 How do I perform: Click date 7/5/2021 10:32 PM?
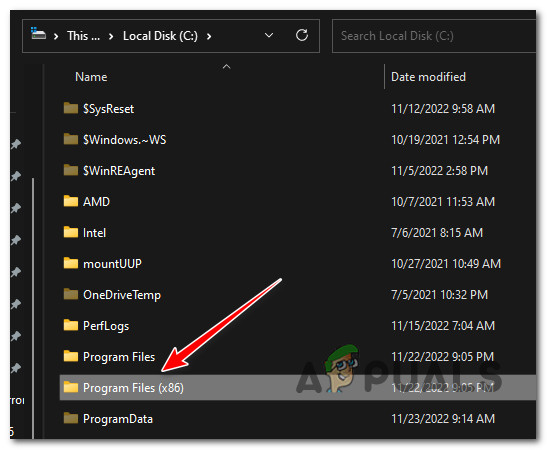click(x=439, y=295)
